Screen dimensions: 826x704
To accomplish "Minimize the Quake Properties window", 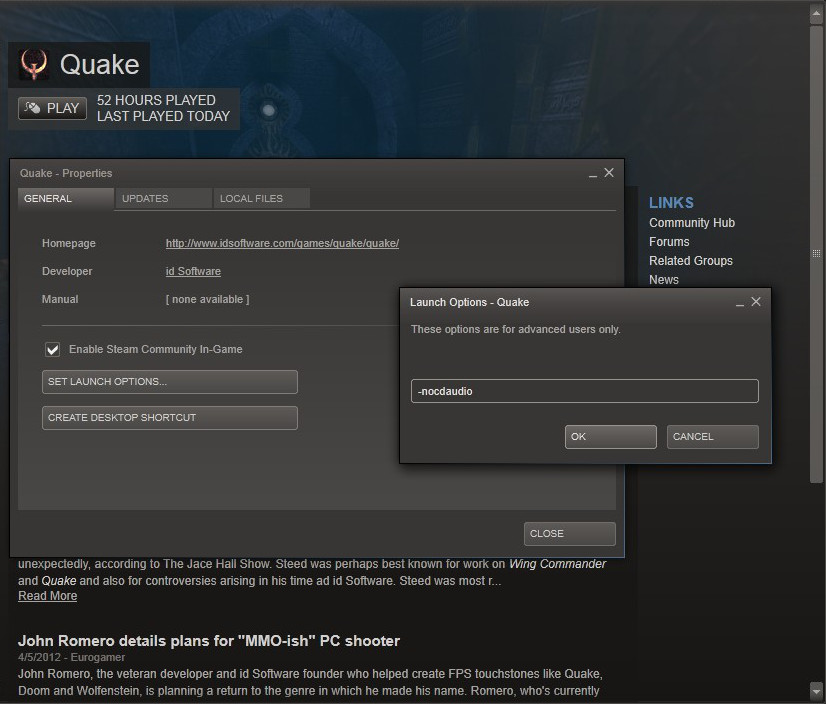I will coord(593,174).
